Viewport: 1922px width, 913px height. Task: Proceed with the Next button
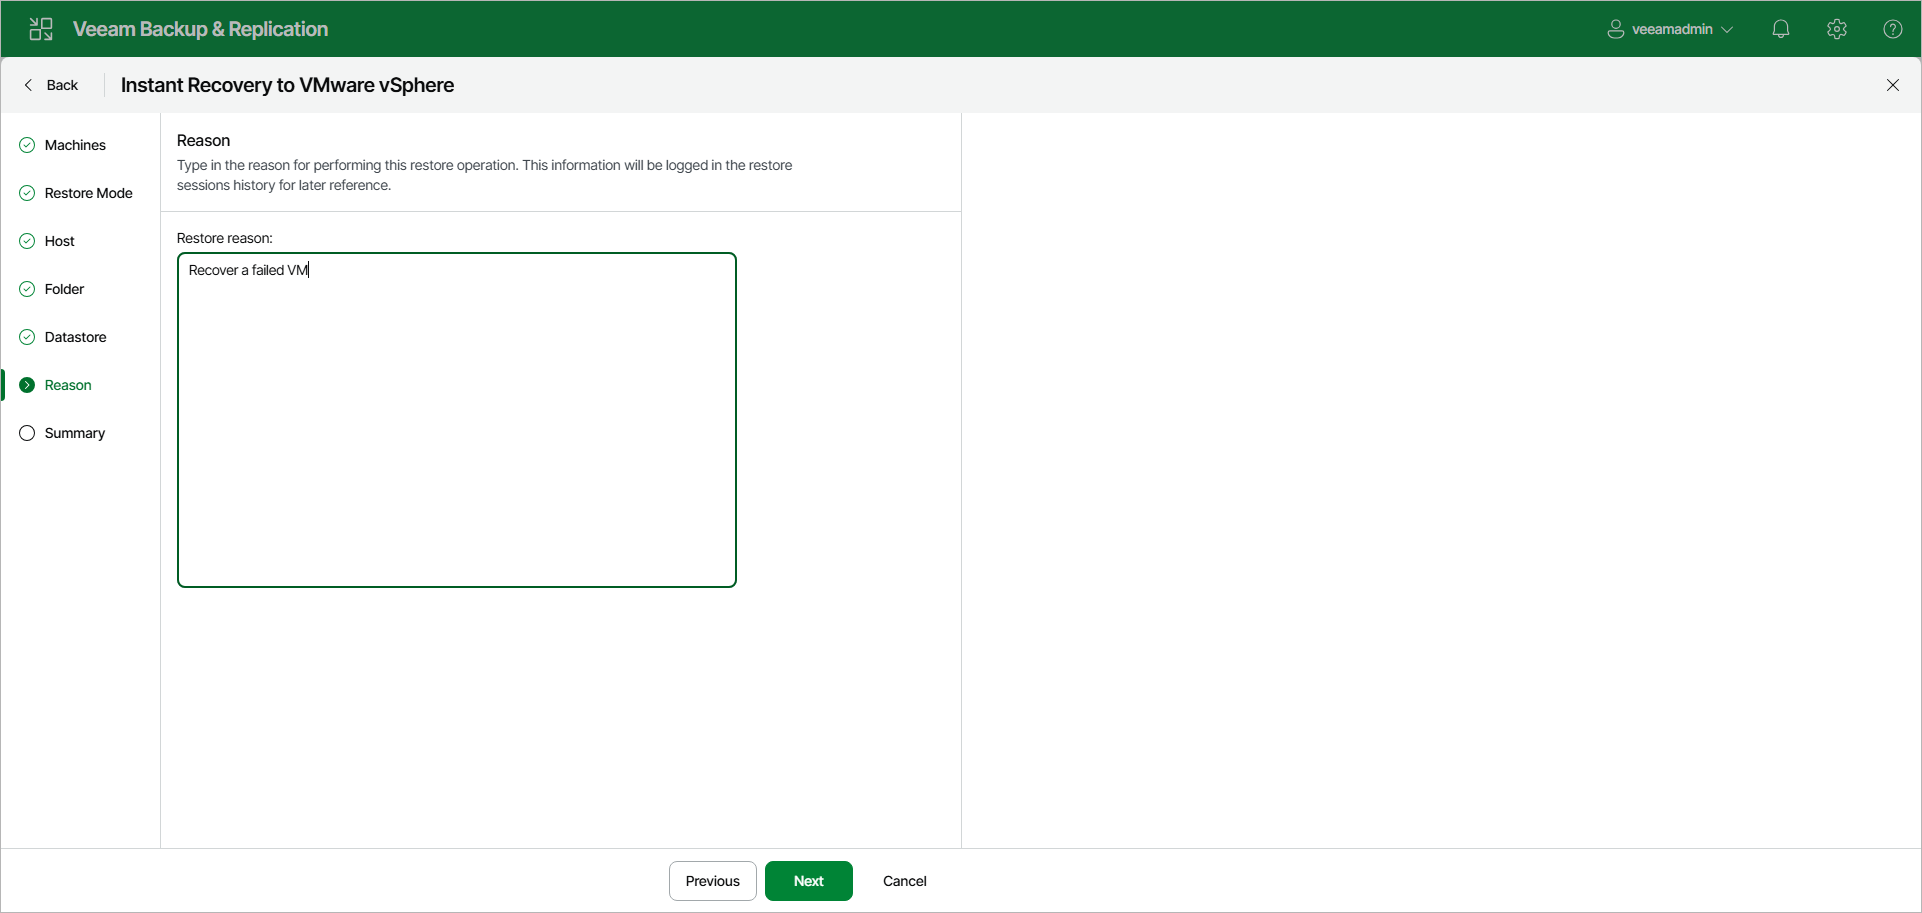tap(809, 881)
